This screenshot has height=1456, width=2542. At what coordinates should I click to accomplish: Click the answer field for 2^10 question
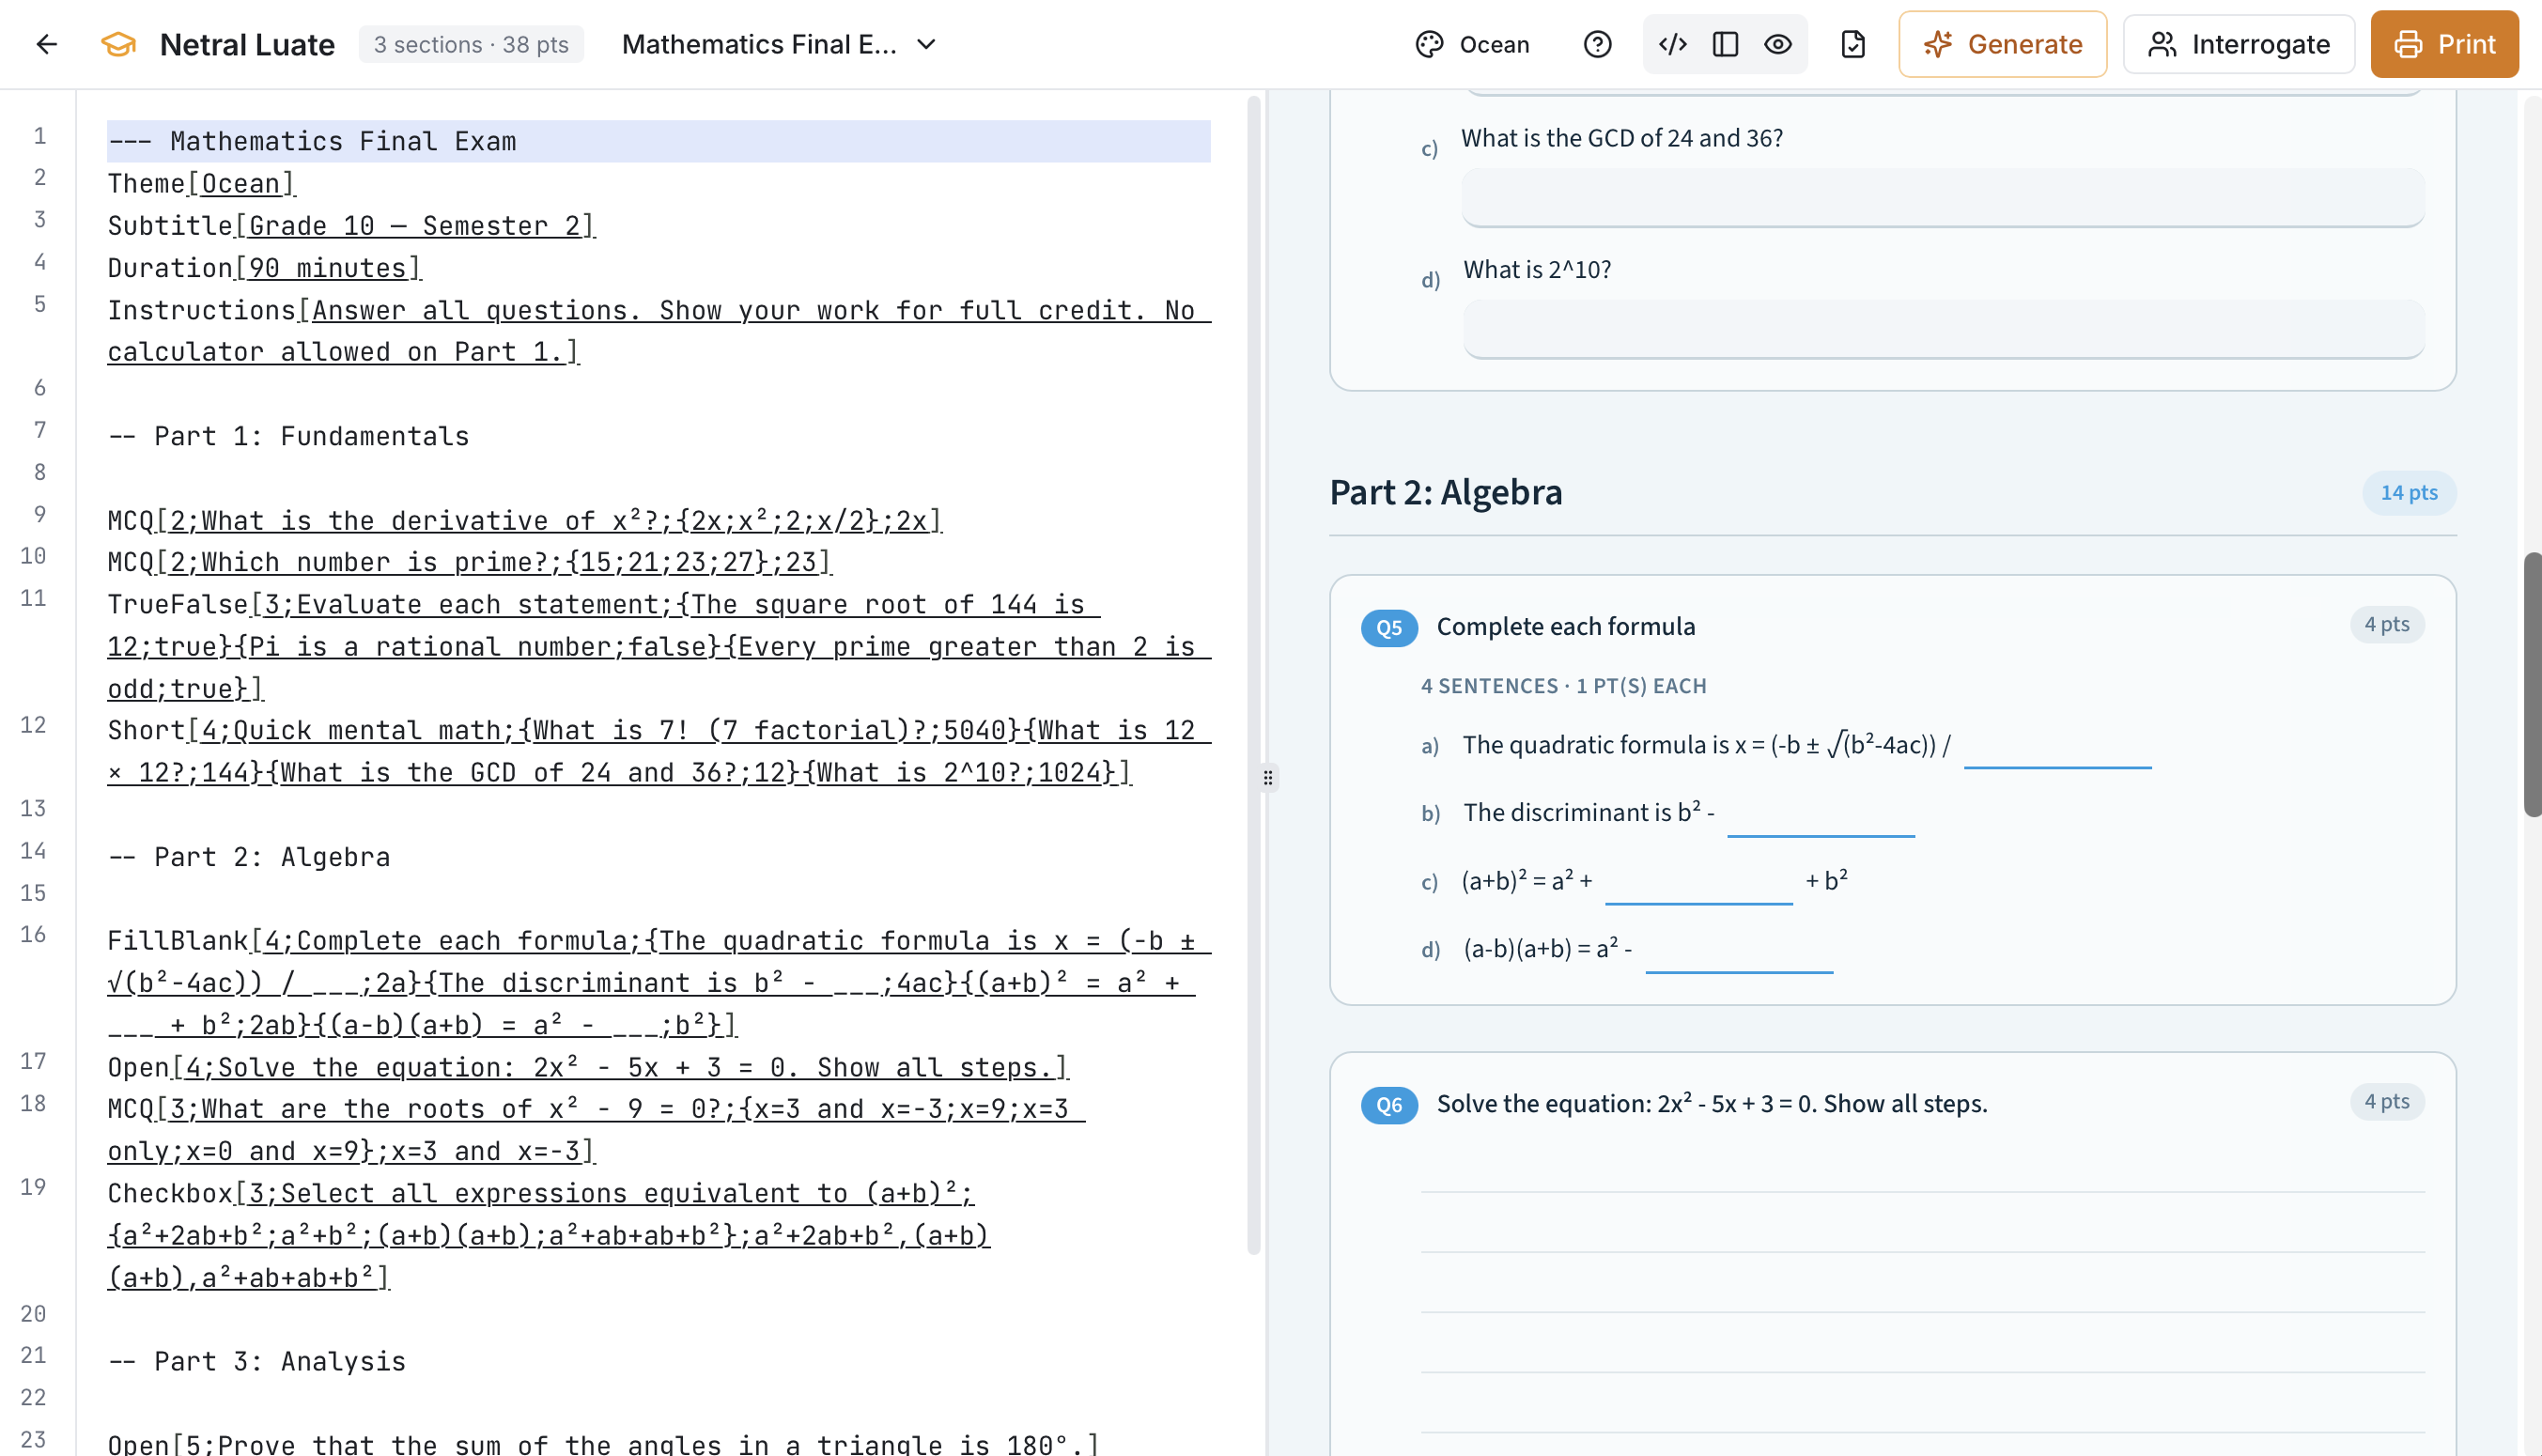(1943, 328)
